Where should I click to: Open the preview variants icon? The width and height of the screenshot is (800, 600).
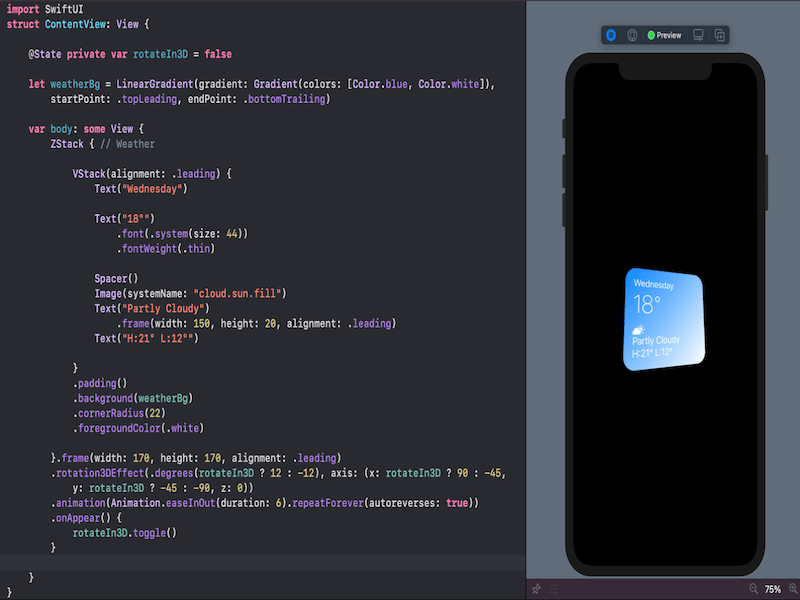(x=632, y=33)
